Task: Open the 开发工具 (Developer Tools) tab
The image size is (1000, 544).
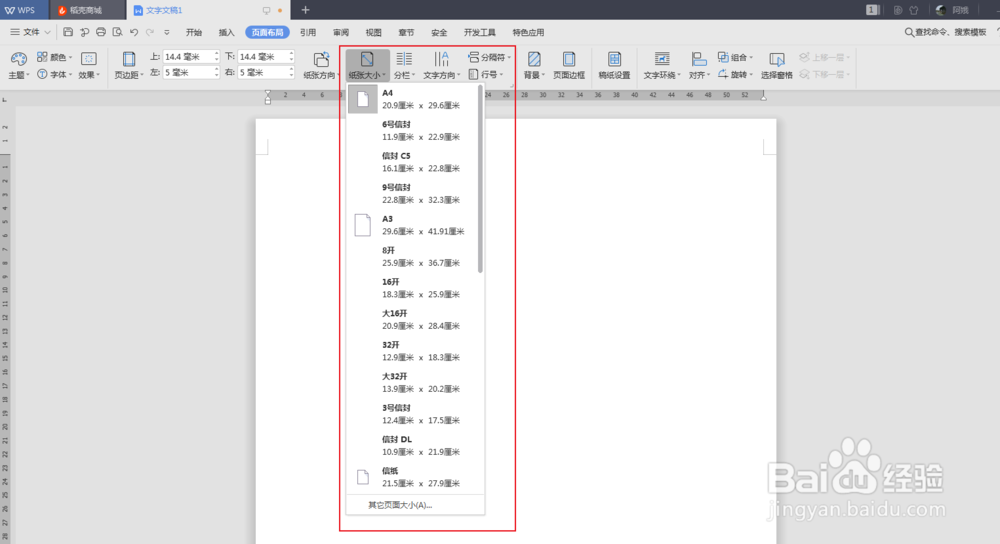Action: (x=480, y=32)
